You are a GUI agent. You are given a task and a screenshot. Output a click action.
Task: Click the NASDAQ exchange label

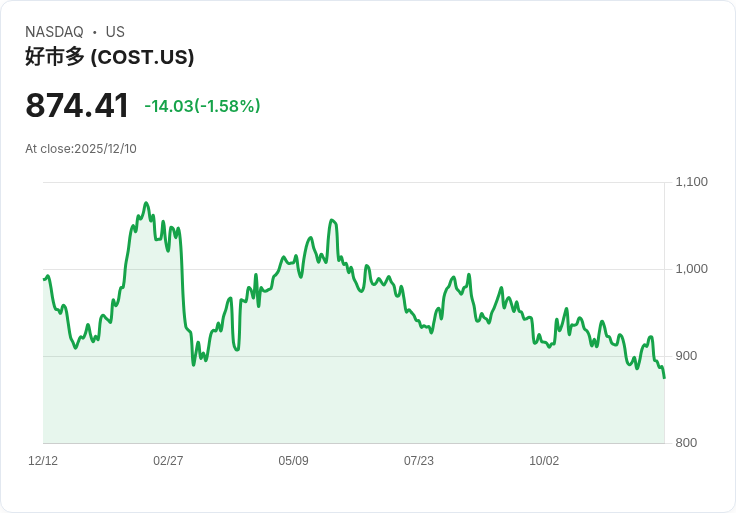(x=54, y=32)
